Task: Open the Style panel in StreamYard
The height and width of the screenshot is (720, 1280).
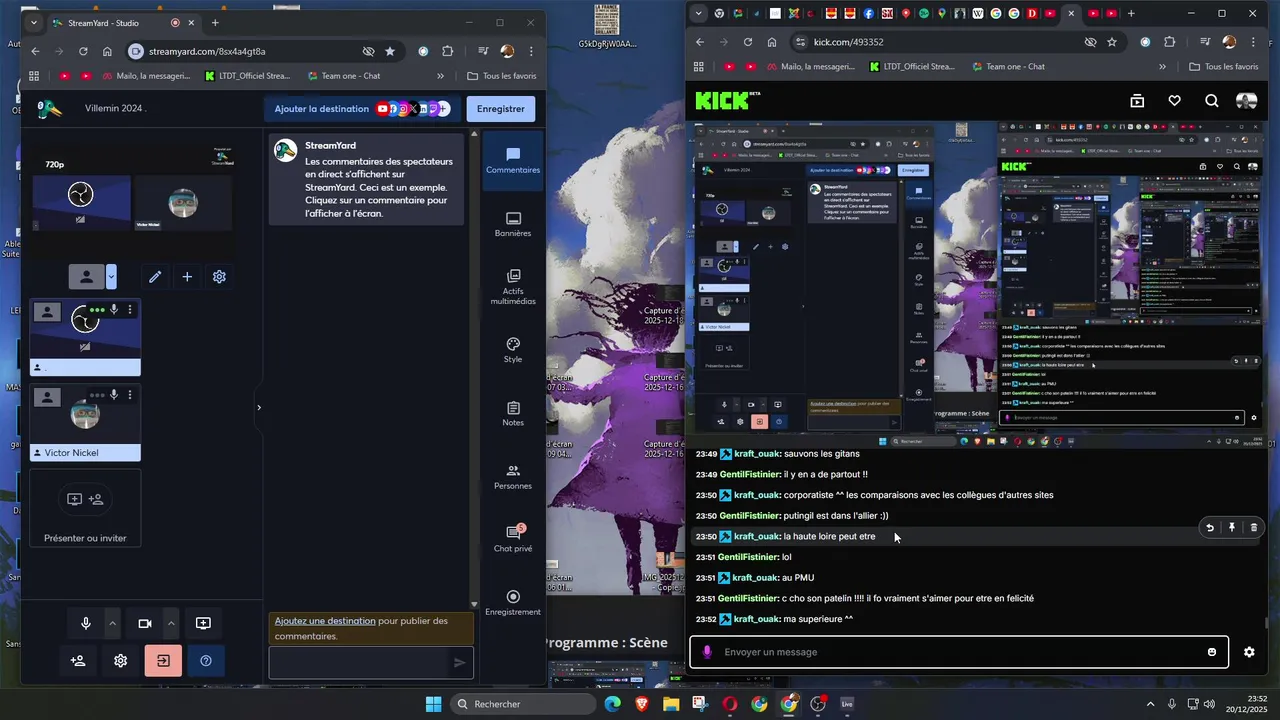Action: coord(513,350)
